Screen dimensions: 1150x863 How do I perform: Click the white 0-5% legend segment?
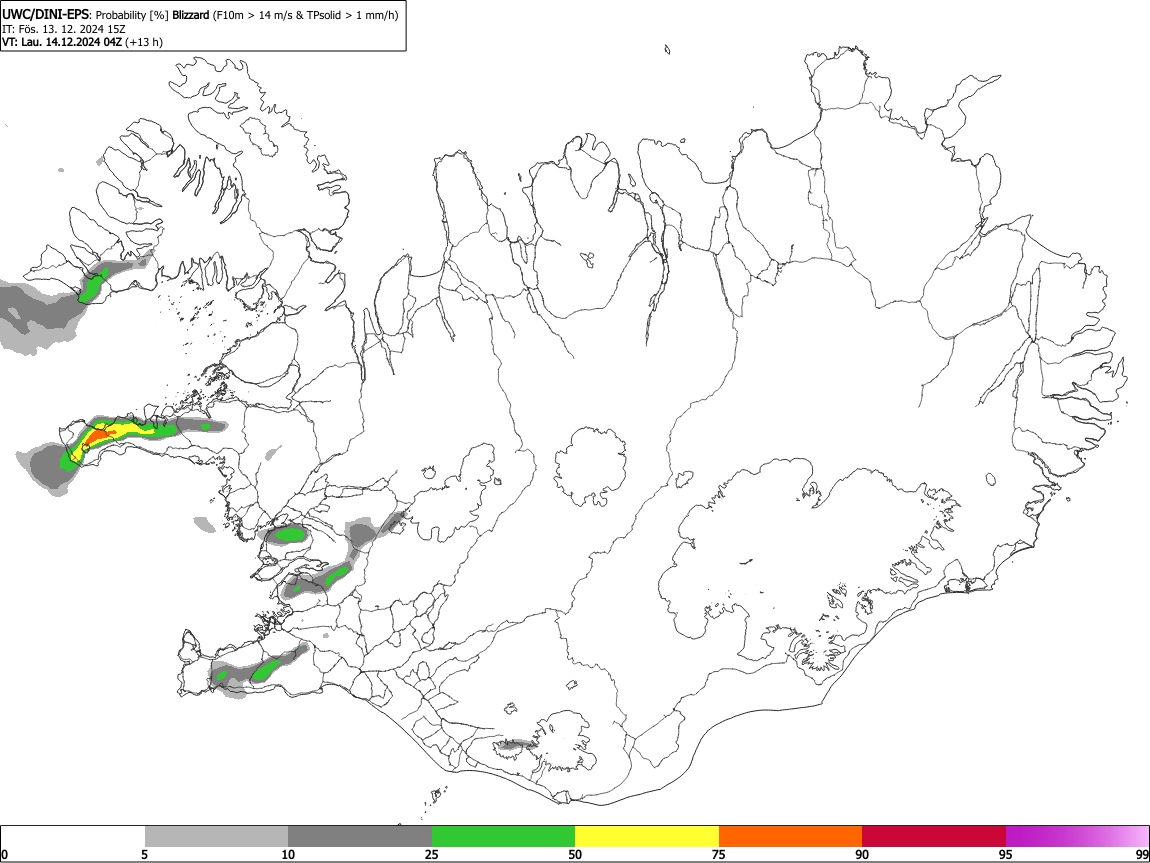73,837
